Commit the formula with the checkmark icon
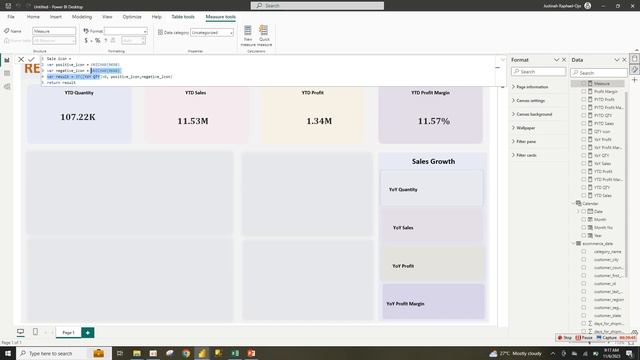640x360 pixels. 31,60
